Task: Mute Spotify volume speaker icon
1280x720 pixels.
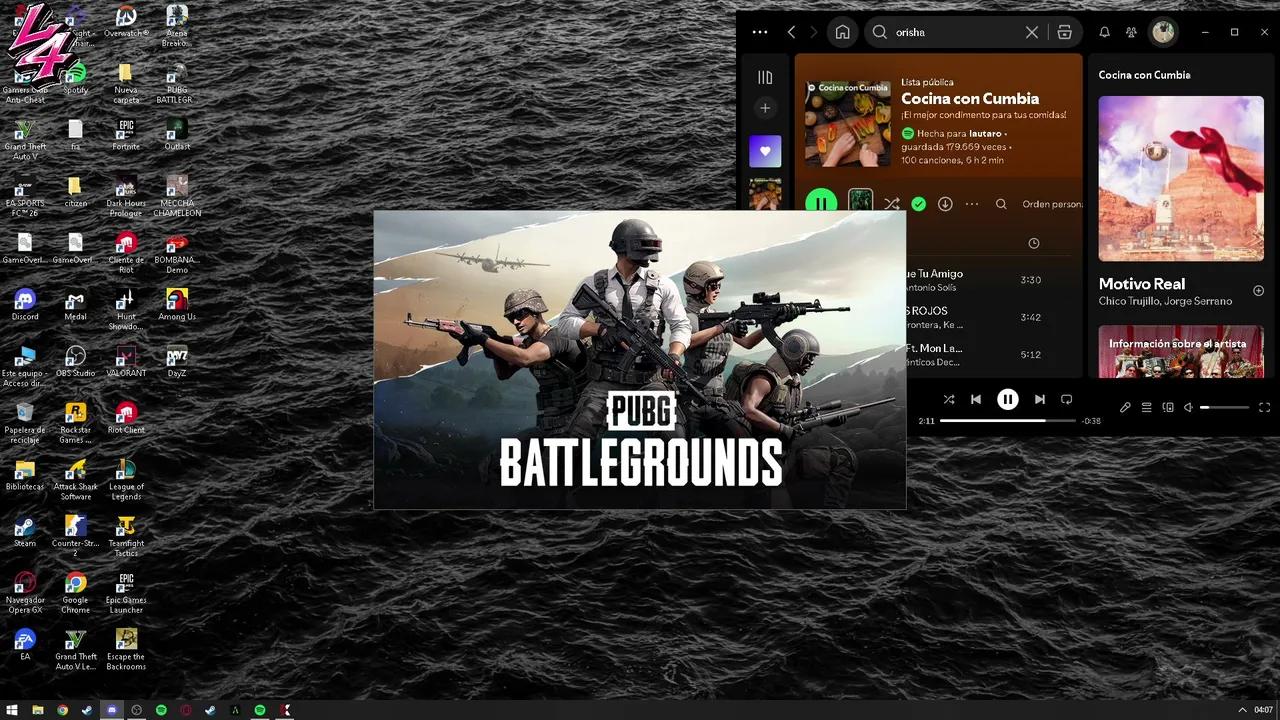Action: click(1189, 407)
